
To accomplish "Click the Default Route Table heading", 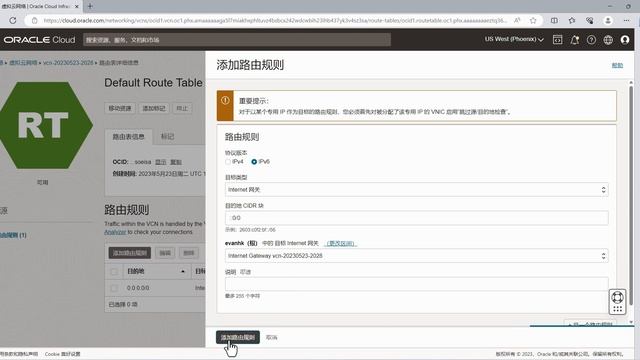I will (x=153, y=83).
